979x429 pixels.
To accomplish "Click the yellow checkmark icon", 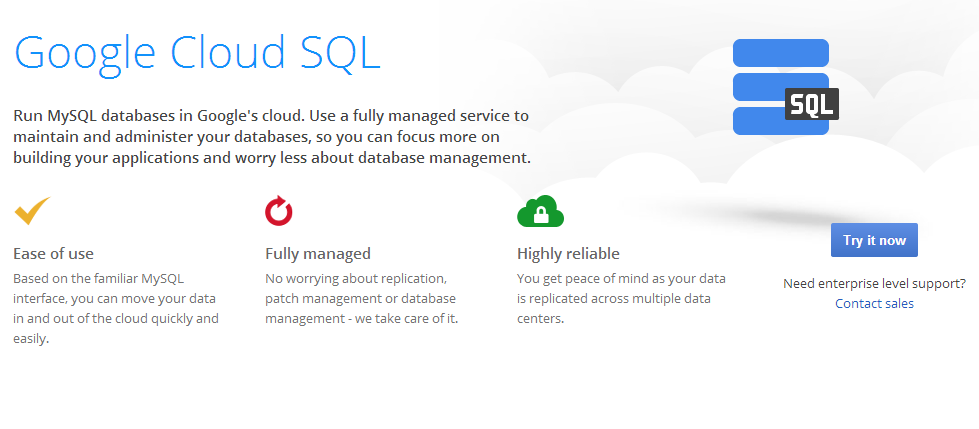I will (x=32, y=210).
